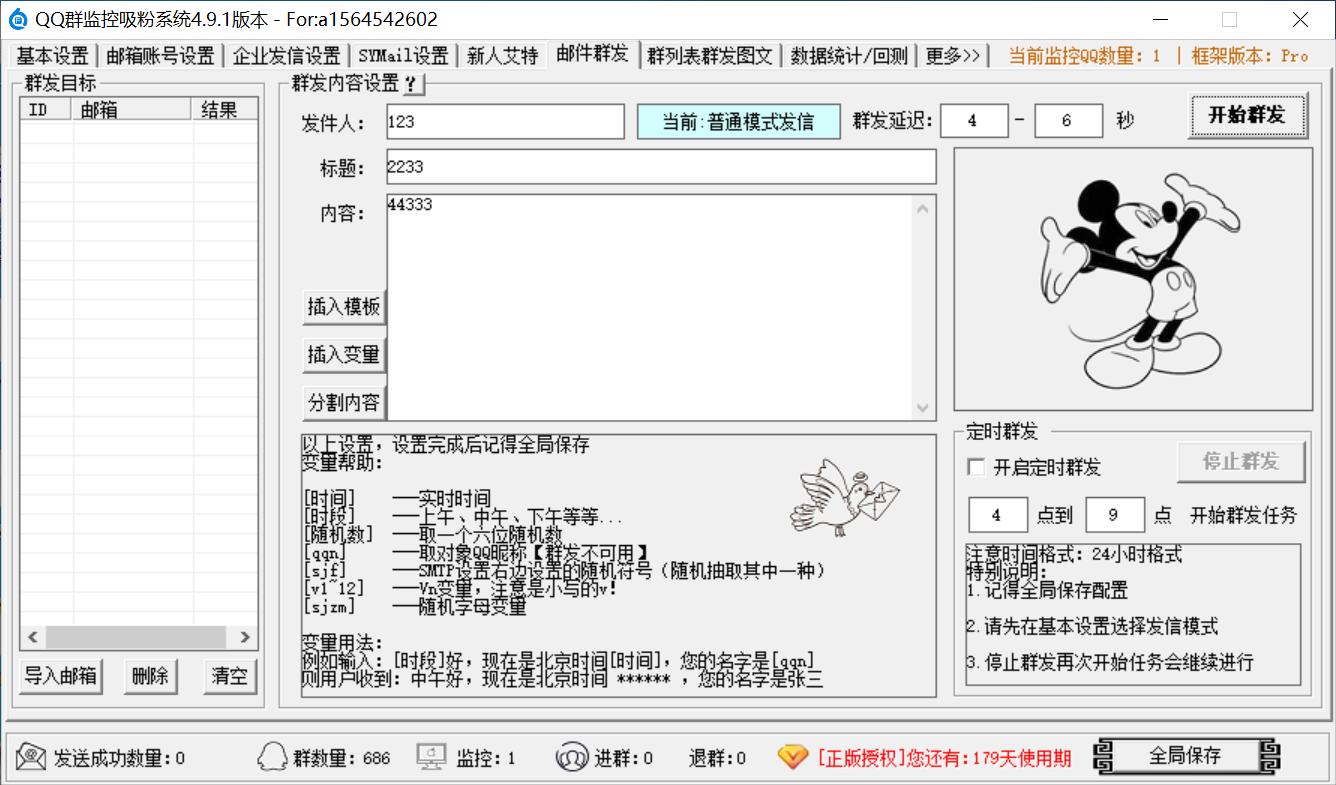The height and width of the screenshot is (785, 1336).
Task: Open the 基本设置 tab
Action: 53,56
